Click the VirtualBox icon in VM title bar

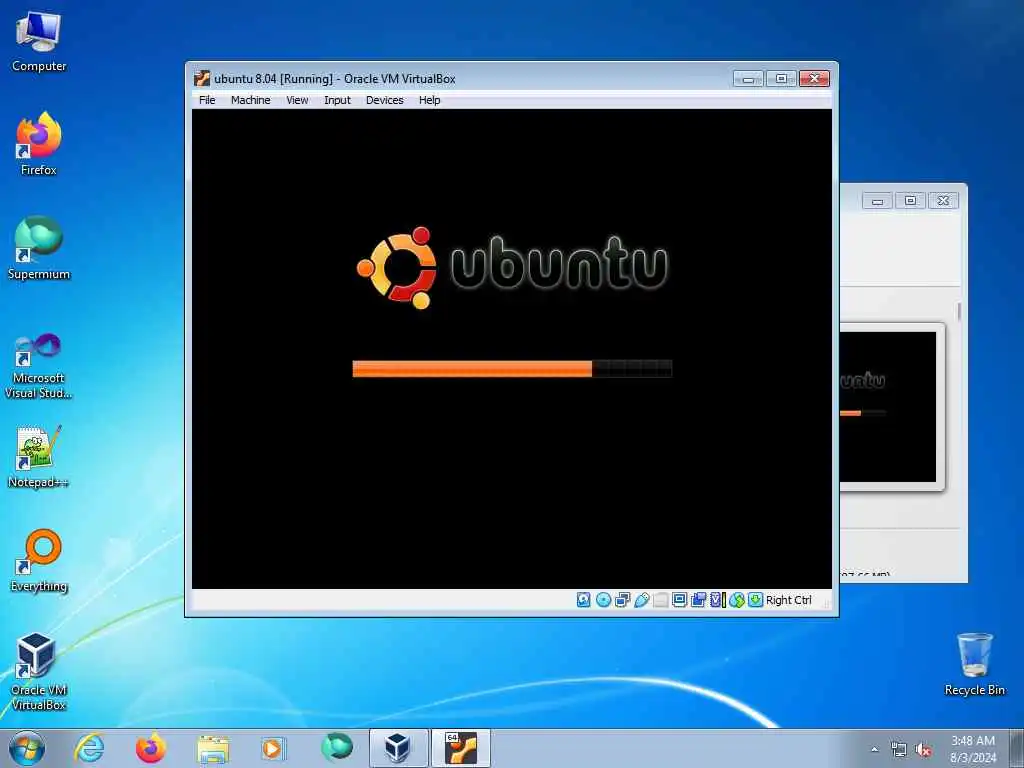tap(202, 78)
